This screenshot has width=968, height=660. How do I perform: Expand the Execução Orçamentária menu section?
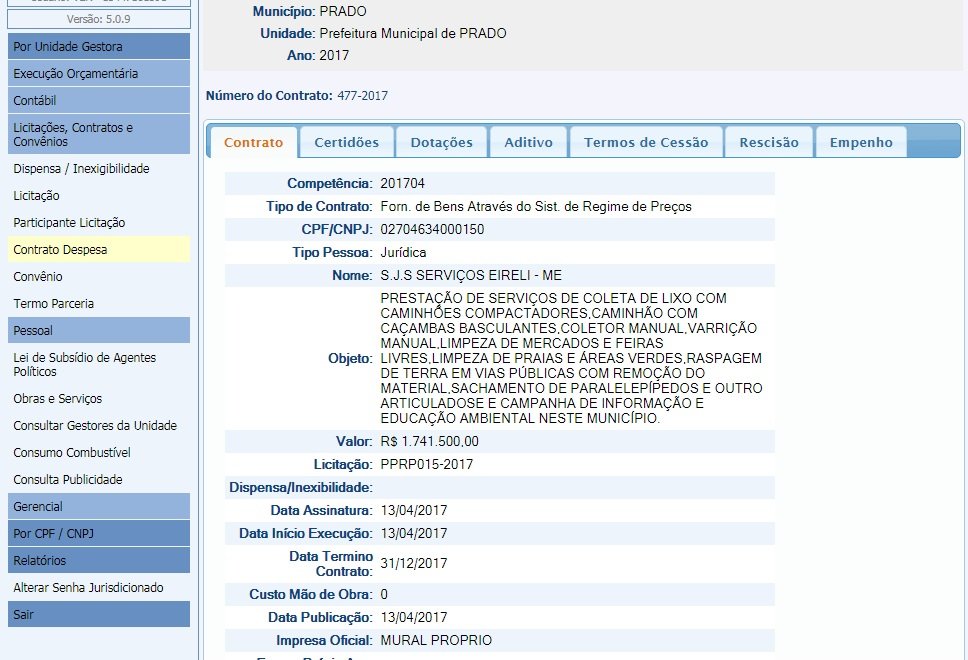pyautogui.click(x=98, y=73)
